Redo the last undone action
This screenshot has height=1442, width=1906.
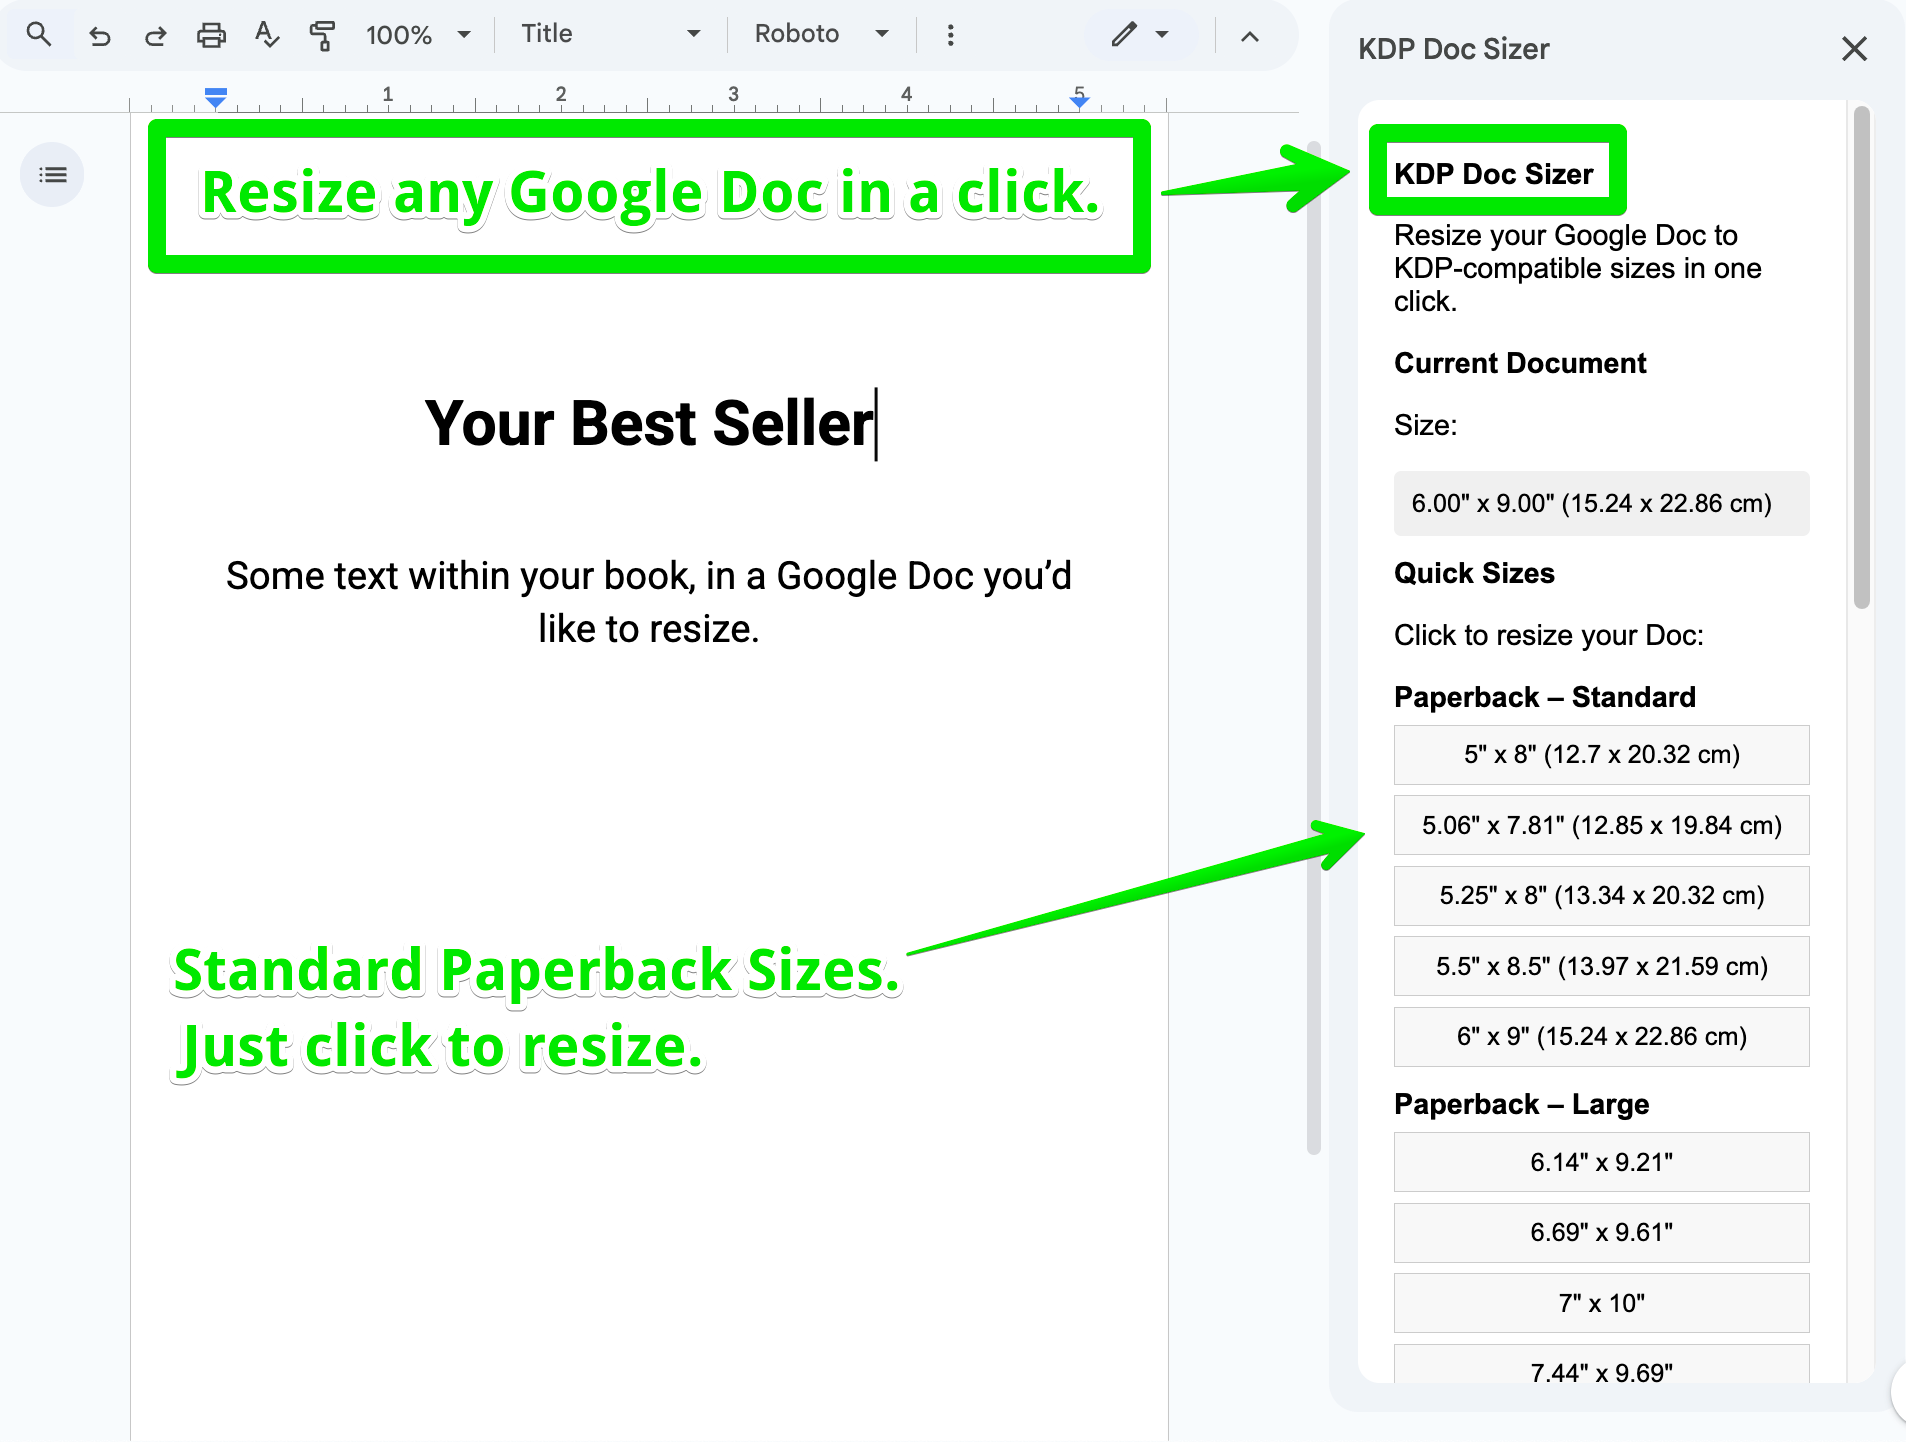pyautogui.click(x=155, y=37)
